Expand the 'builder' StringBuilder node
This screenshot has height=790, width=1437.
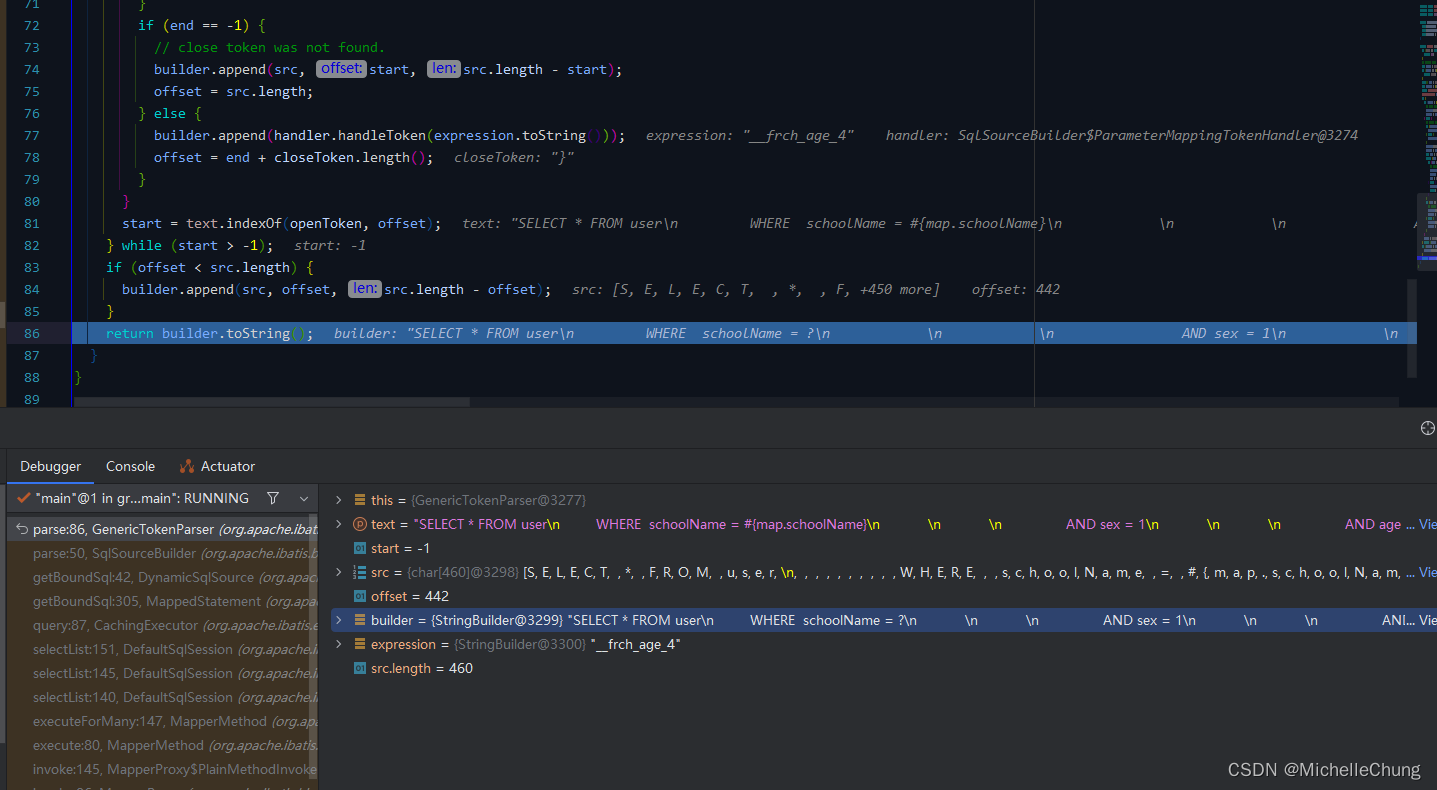point(338,620)
